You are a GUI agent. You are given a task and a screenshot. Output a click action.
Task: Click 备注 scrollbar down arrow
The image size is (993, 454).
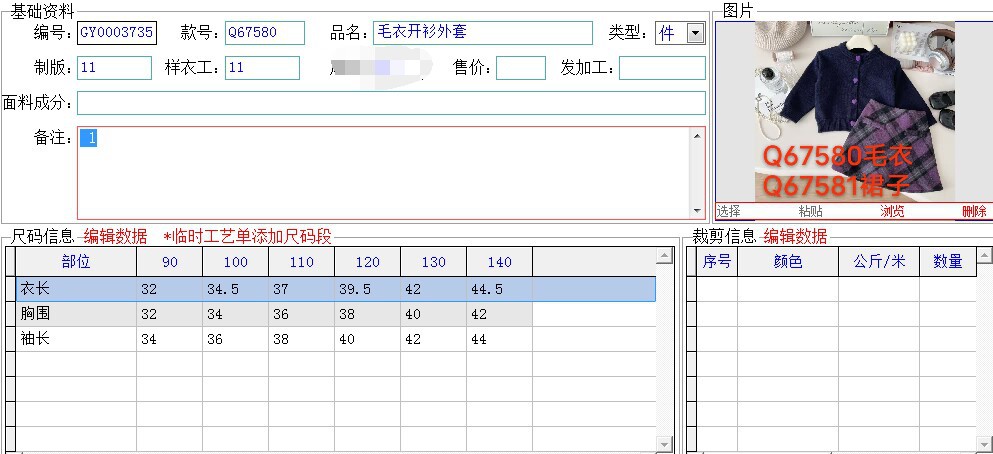coord(697,211)
